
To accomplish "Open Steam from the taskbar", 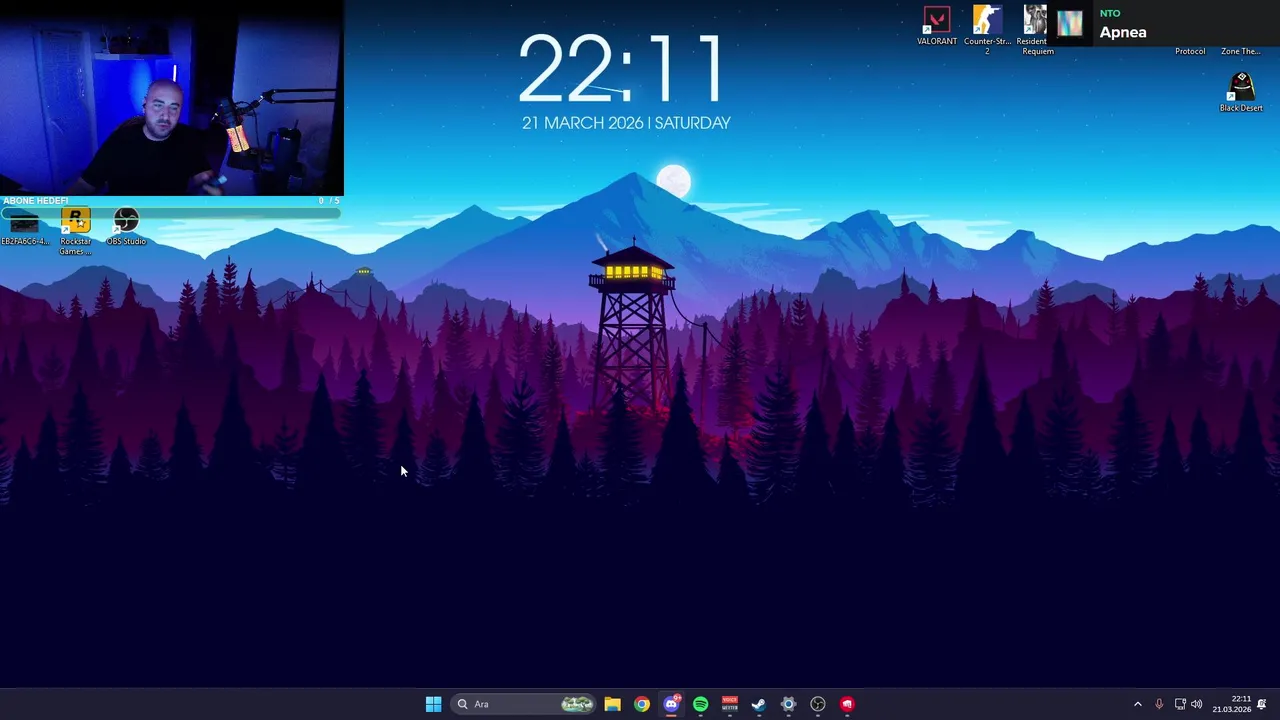I will coord(759,704).
